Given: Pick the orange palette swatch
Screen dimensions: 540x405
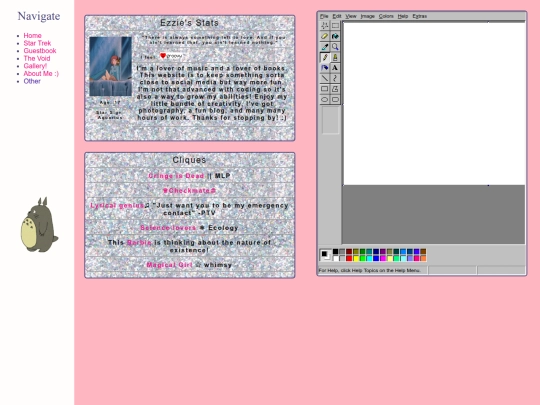Looking at the screenshot, I should pyautogui.click(x=423, y=258).
